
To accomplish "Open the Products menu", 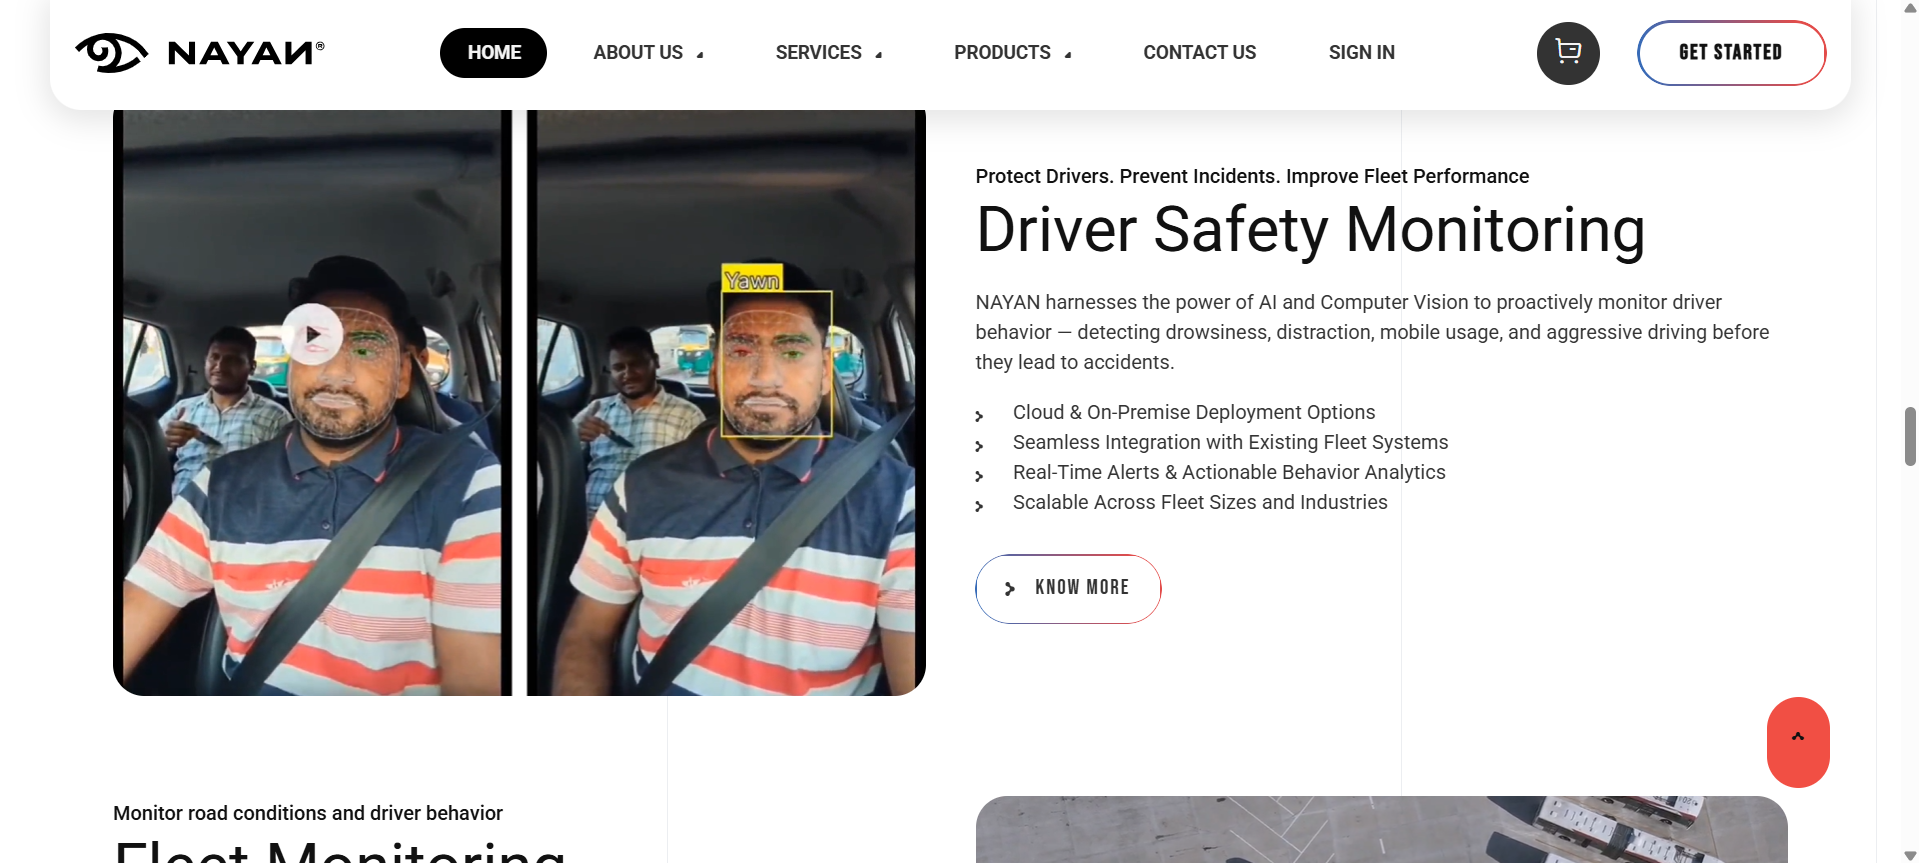I will pos(1002,53).
